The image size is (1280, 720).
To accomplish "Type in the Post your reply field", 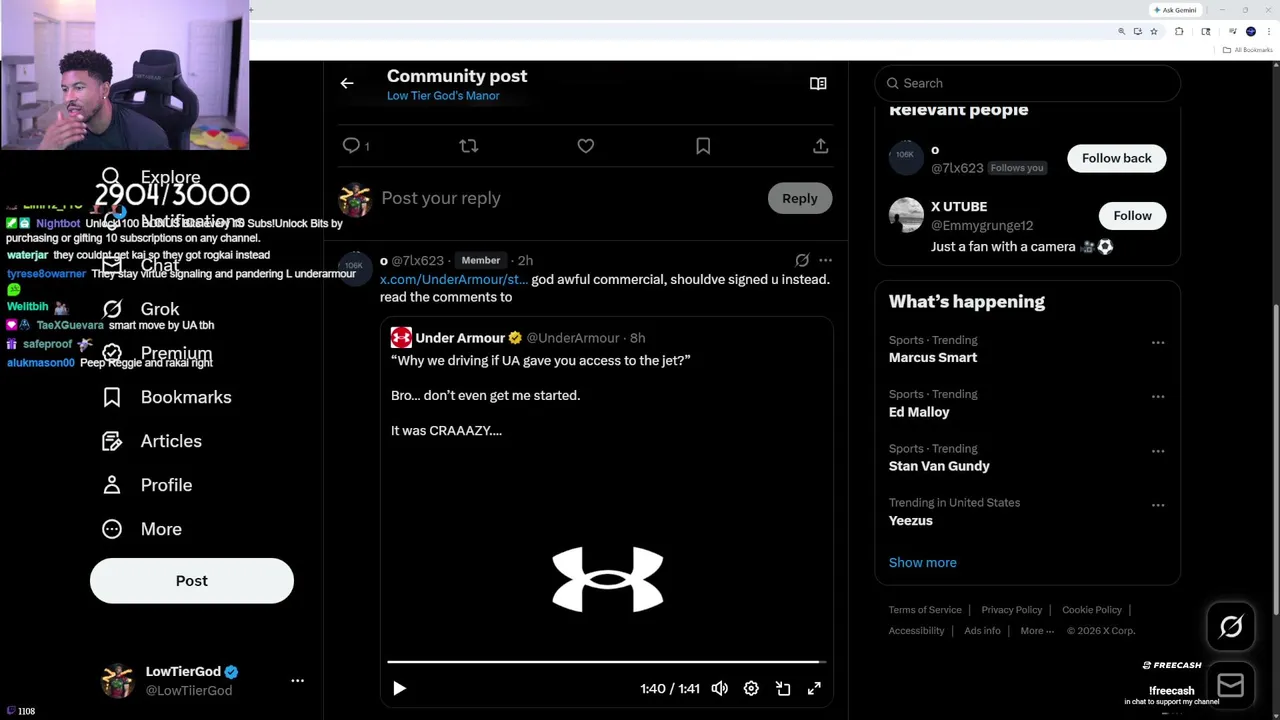I will pyautogui.click(x=570, y=198).
